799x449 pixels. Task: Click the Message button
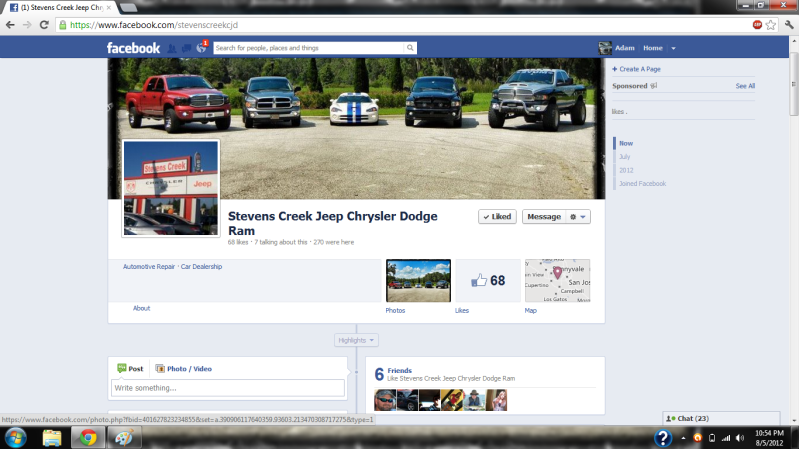544,217
